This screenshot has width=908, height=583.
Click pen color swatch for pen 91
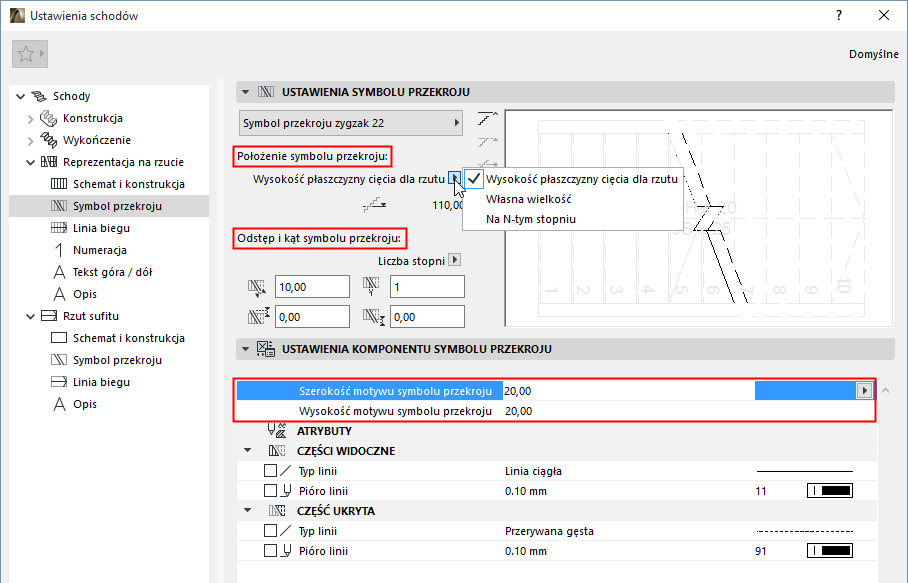(x=830, y=551)
